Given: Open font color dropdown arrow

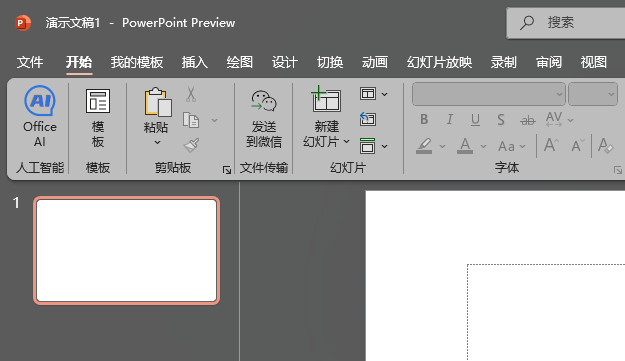Looking at the screenshot, I should coord(483,147).
